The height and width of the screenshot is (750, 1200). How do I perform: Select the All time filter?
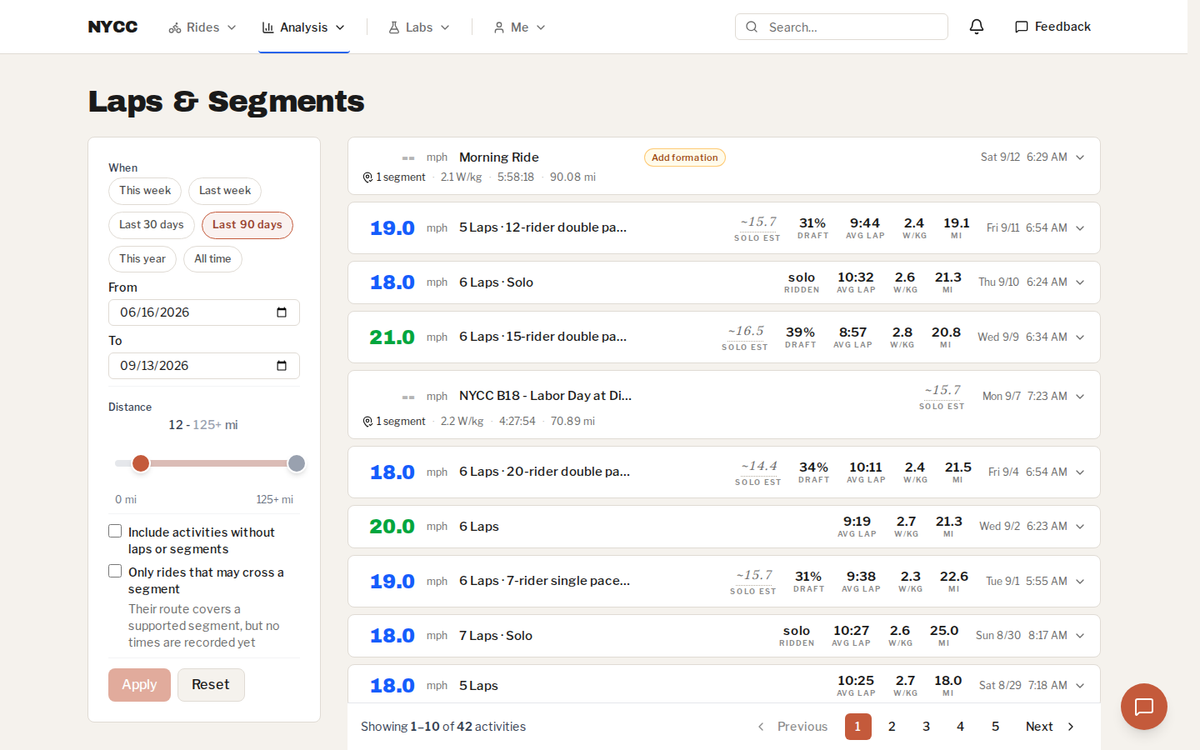pos(212,259)
